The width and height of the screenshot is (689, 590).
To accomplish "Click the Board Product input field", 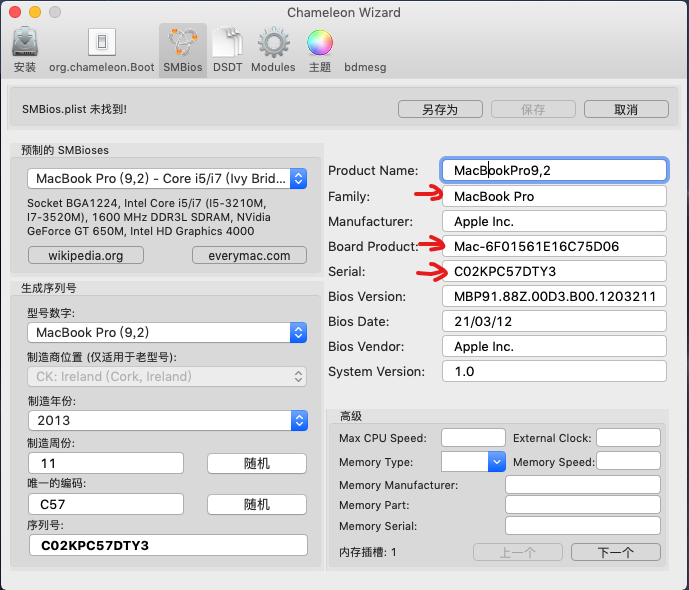I will 554,246.
